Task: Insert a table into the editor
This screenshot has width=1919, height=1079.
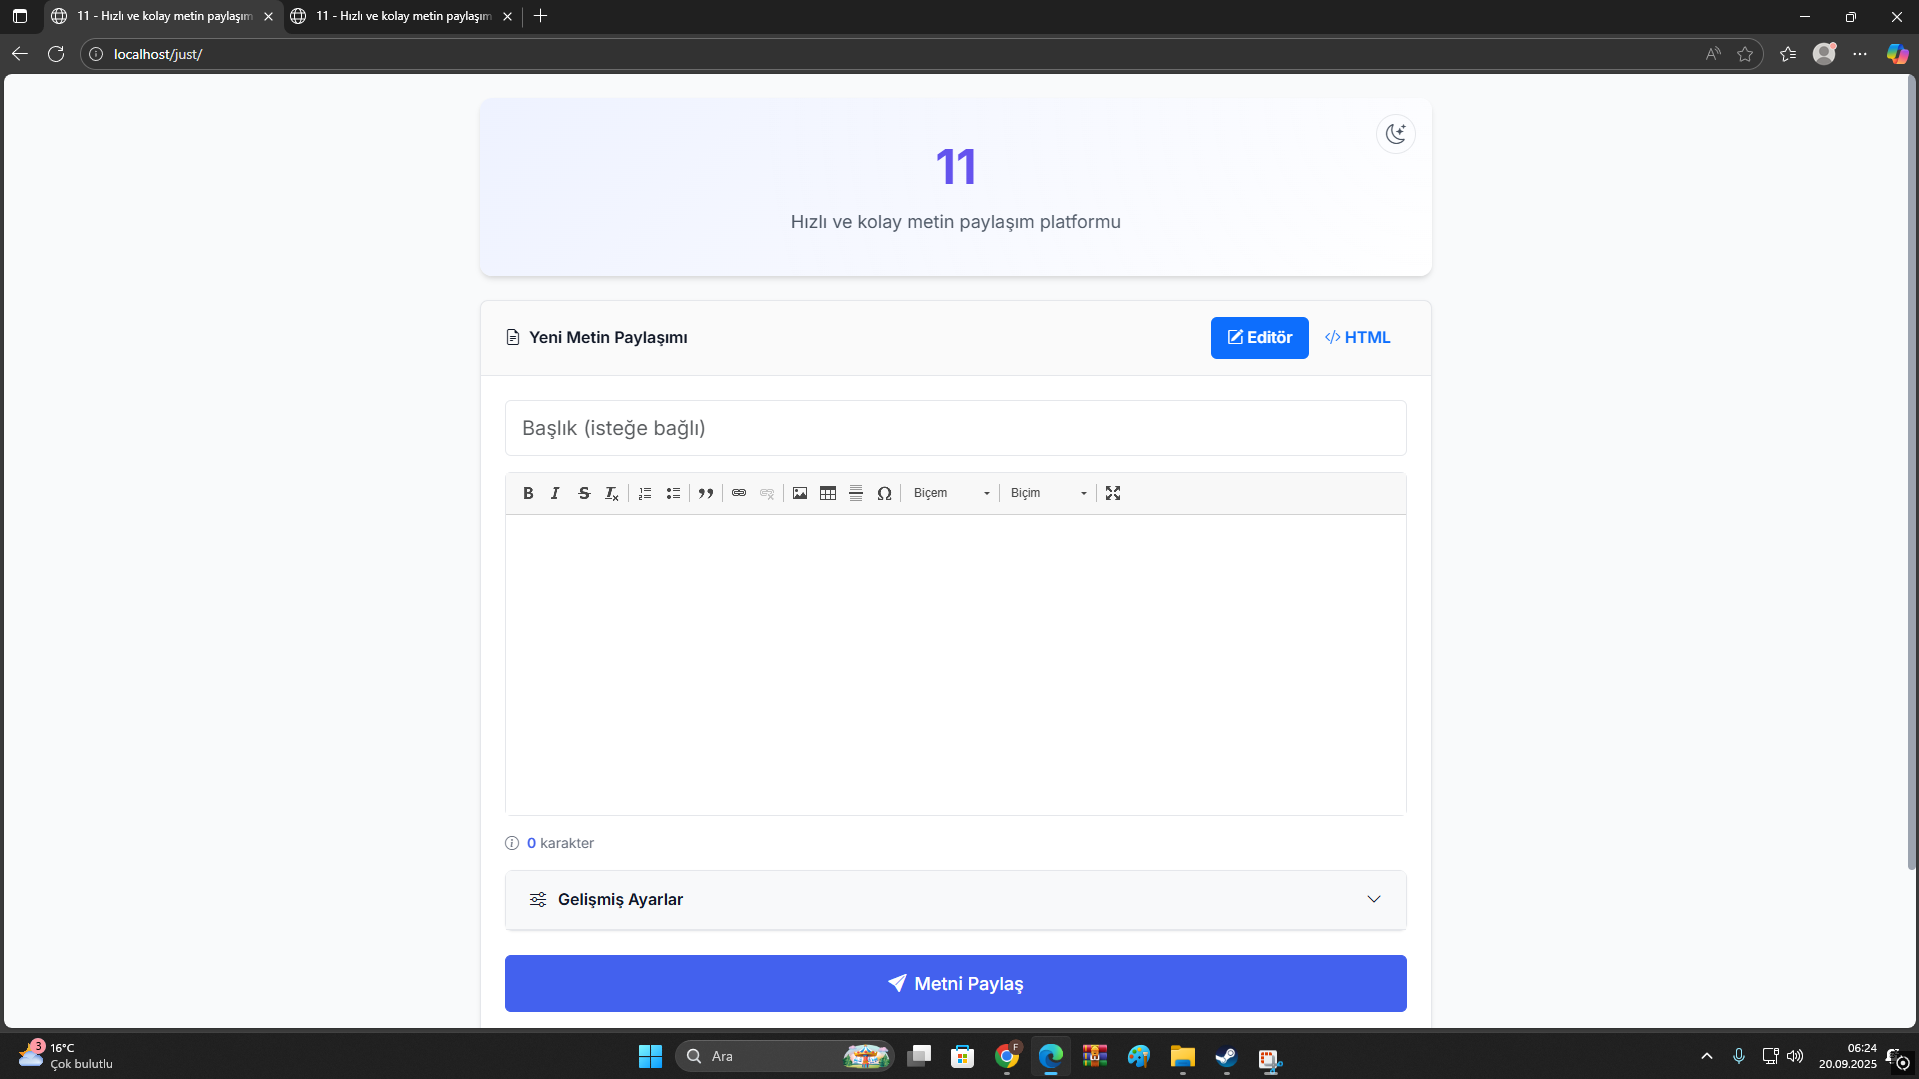Action: point(828,493)
